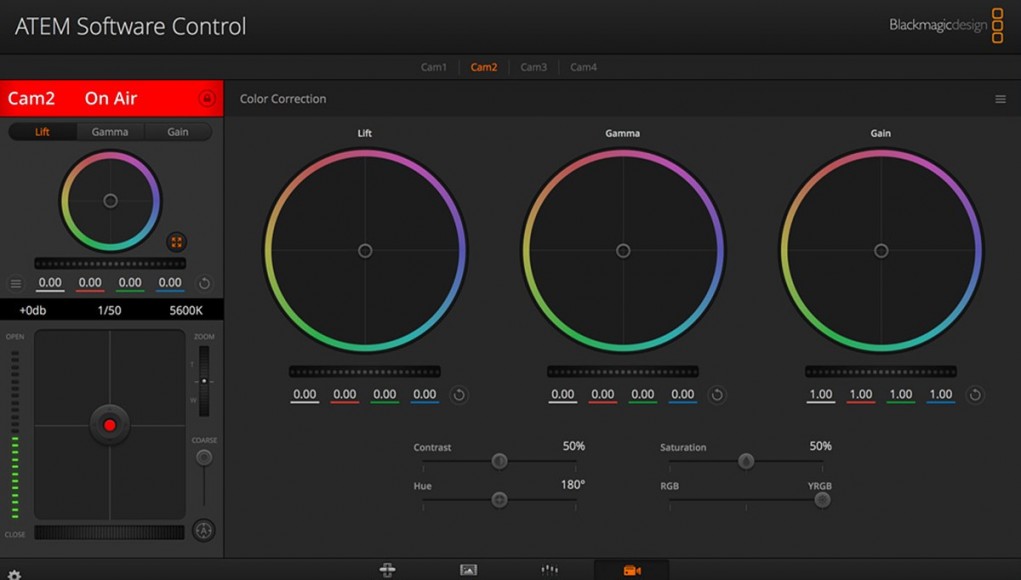Viewport: 1021px width, 580px height.
Task: Click the Hue slider knob
Action: (499, 499)
